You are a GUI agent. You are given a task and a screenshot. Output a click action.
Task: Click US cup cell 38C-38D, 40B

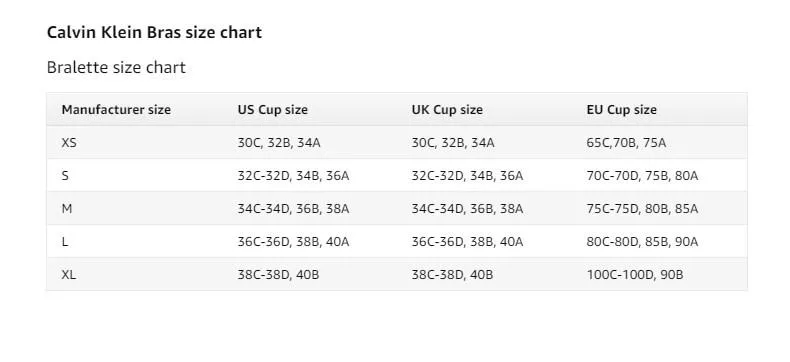pyautogui.click(x=278, y=275)
